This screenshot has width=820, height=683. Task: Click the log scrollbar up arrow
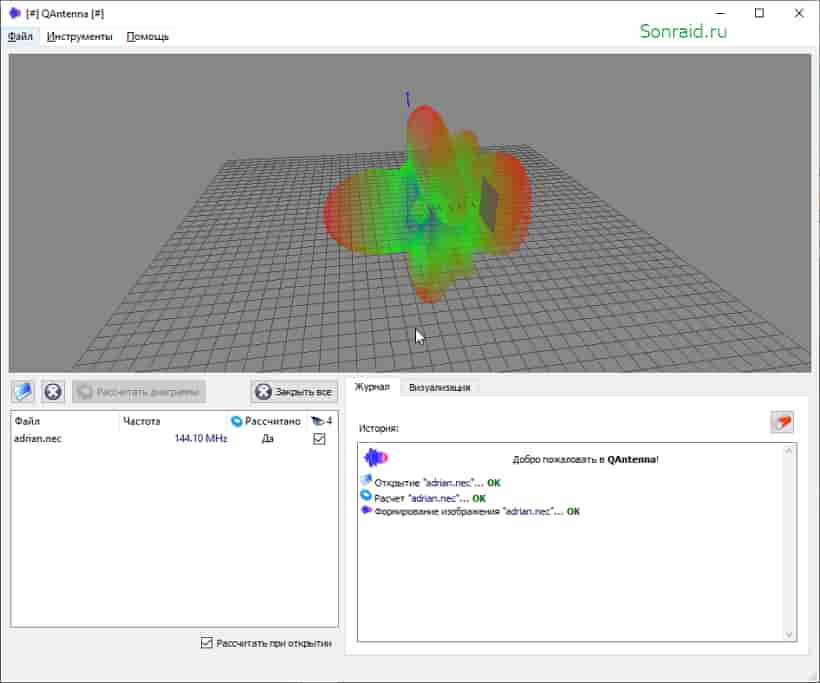coord(789,451)
